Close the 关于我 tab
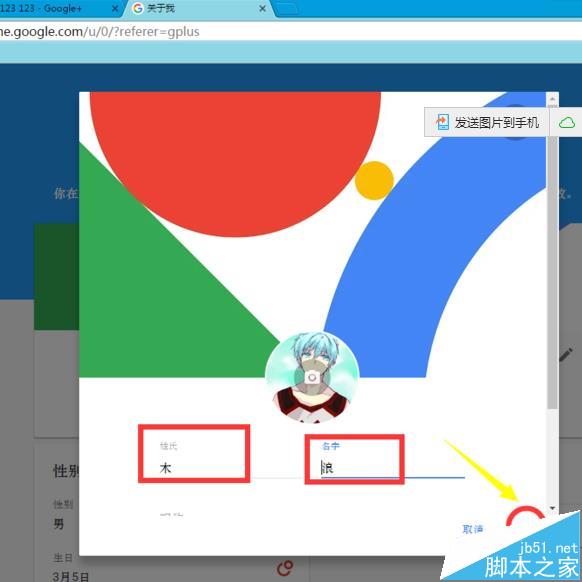This screenshot has width=582, height=582. tap(262, 8)
